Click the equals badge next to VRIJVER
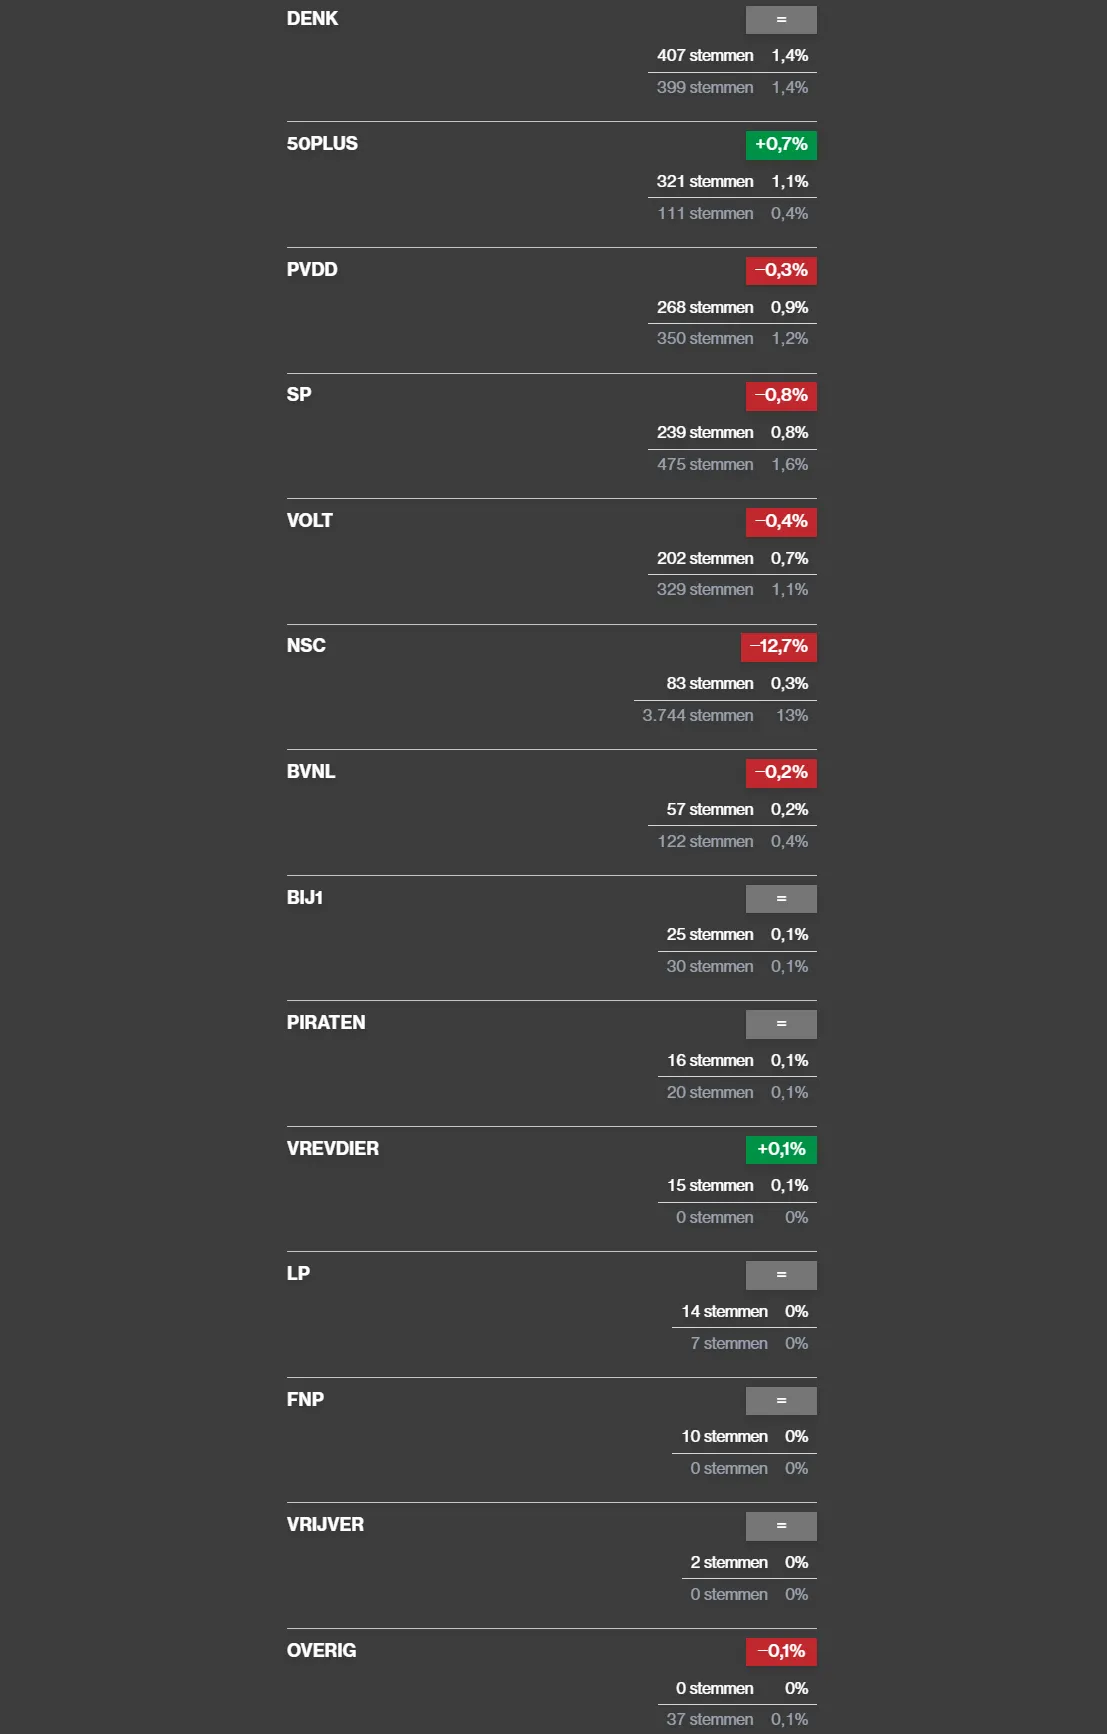This screenshot has height=1734, width=1107. 781,1526
